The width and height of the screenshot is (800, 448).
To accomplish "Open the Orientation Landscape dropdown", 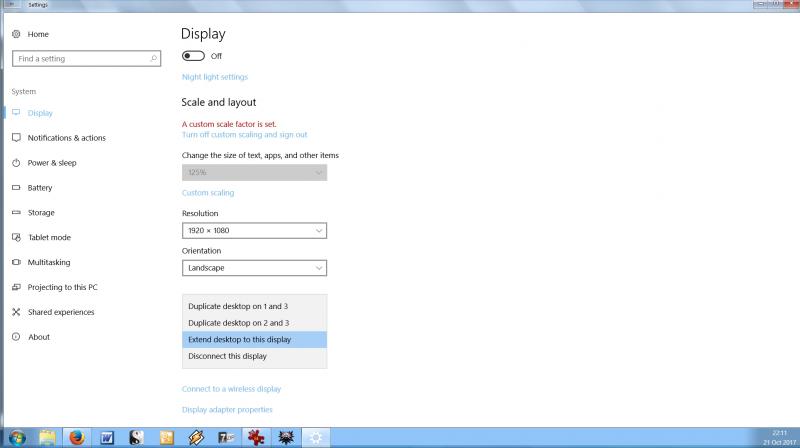I will point(254,268).
